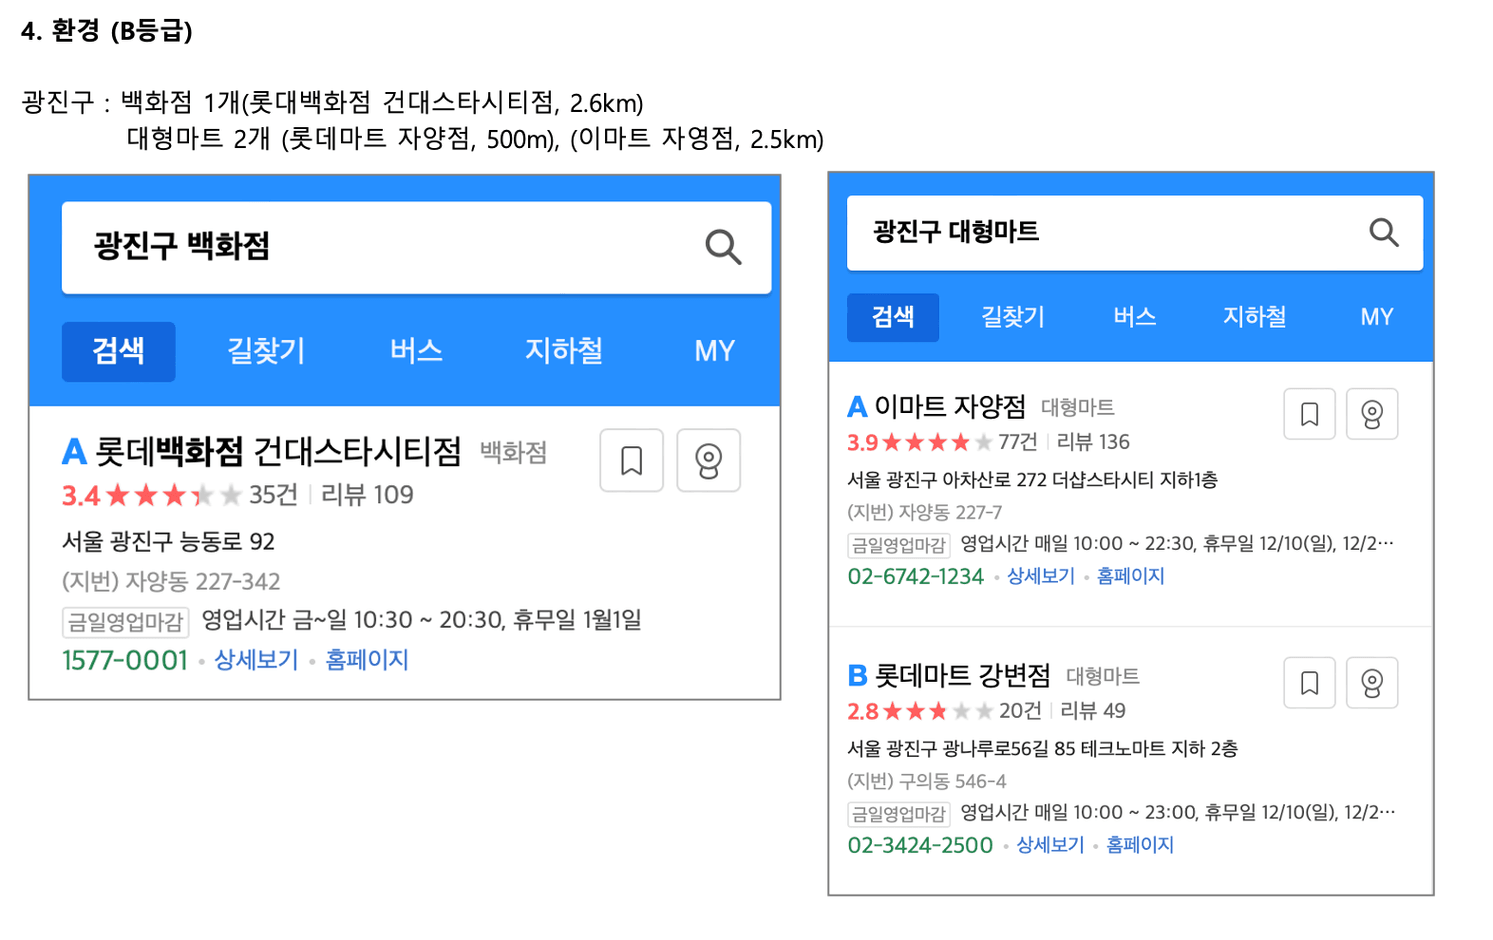Open street view for 롯데백화점 건대스타시티점
Image resolution: width=1493 pixels, height=940 pixels.
(708, 461)
